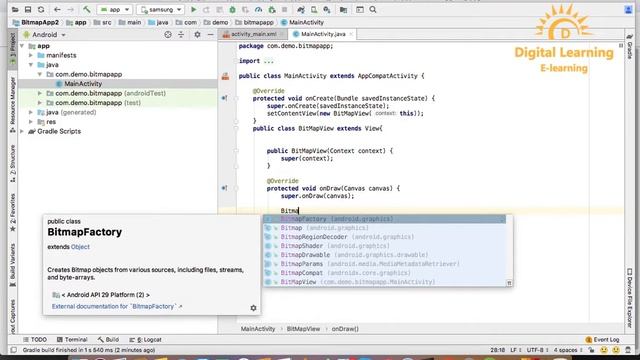Toggle the Build Variants tool window
The width and height of the screenshot is (640, 360).
point(13,264)
